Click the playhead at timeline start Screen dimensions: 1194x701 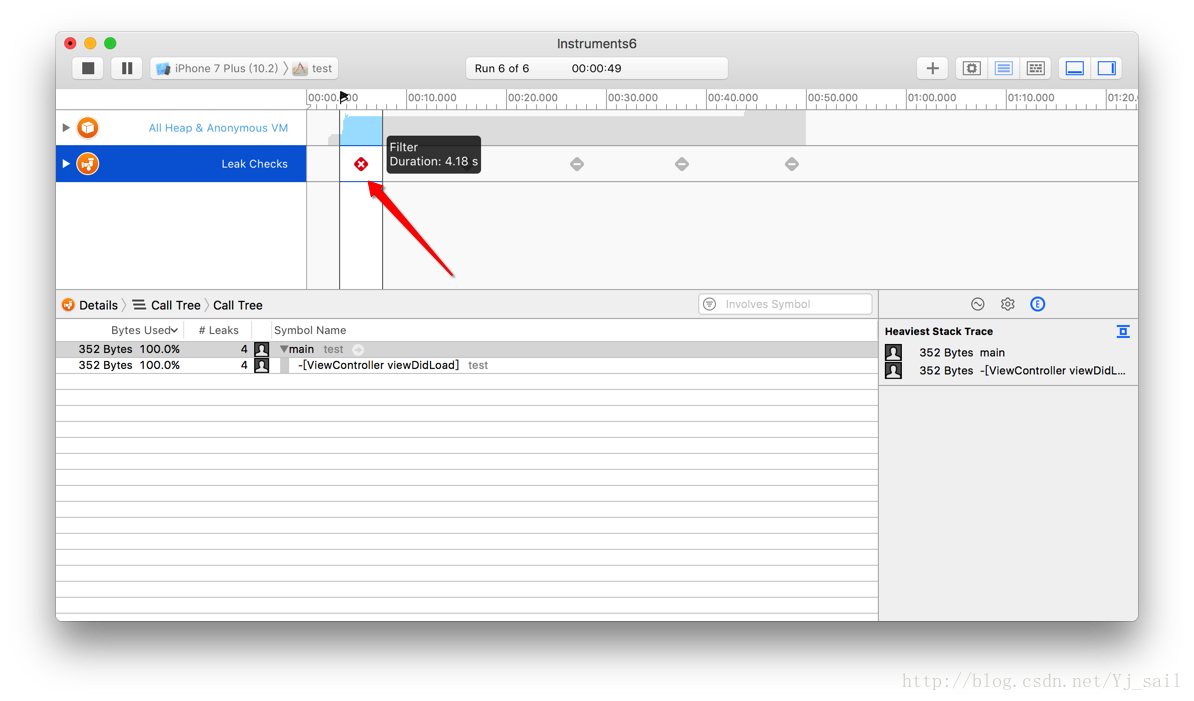(x=343, y=97)
